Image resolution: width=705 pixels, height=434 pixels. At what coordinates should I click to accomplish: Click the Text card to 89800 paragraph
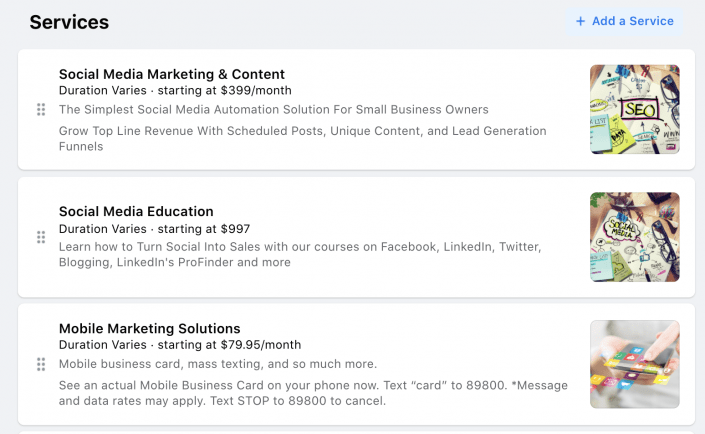(313, 393)
